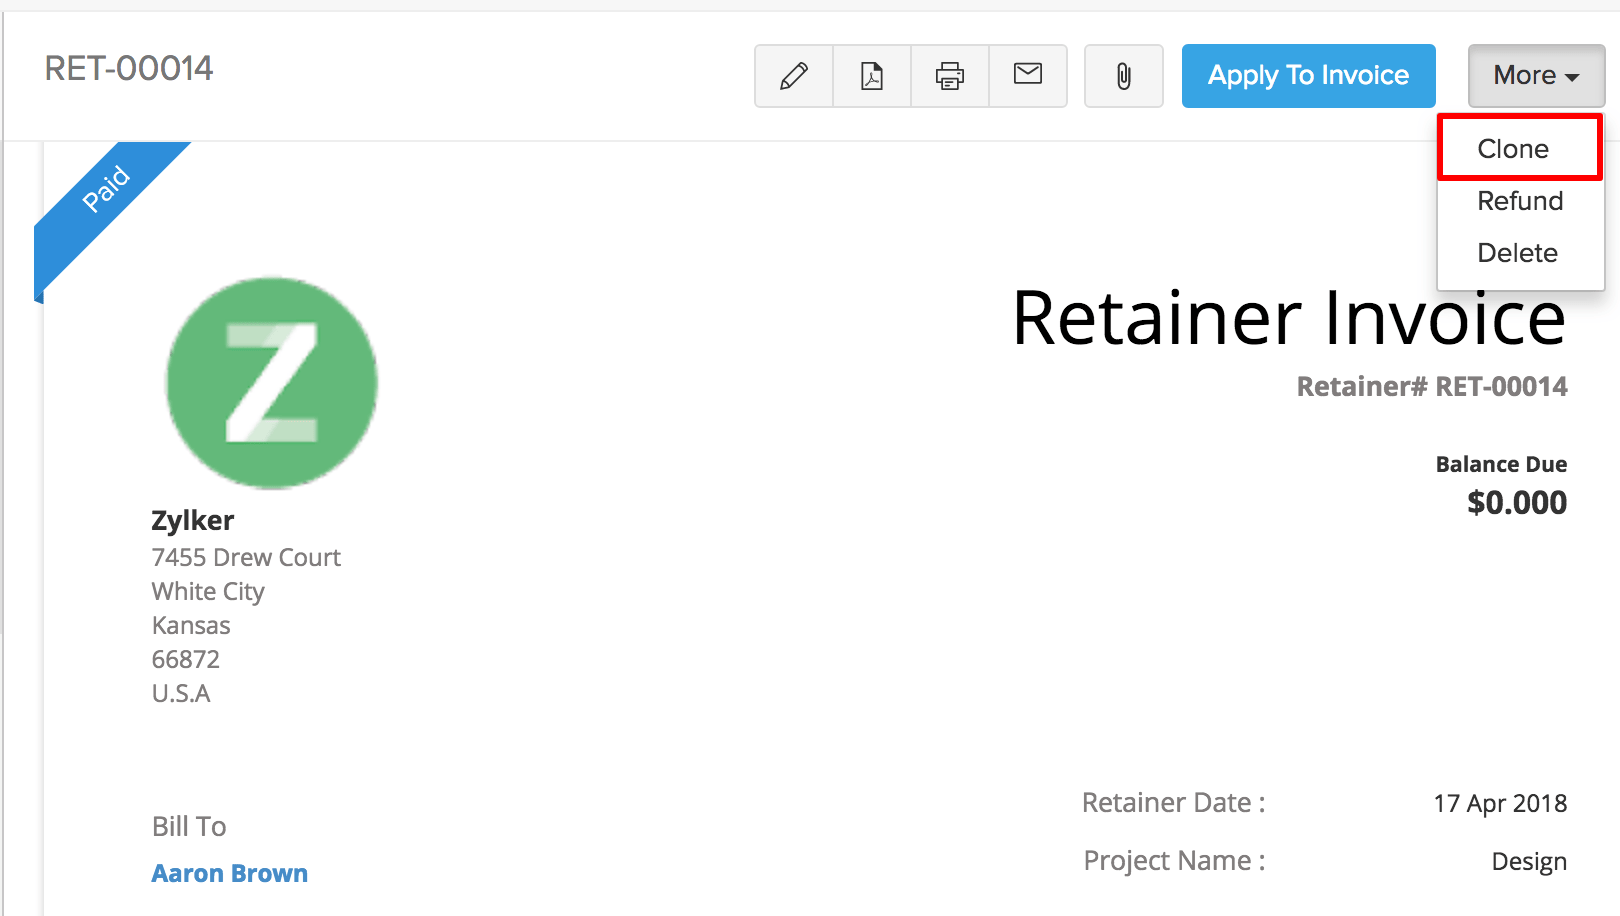Click the Retainer# RET-00014 reference text

click(x=1431, y=387)
